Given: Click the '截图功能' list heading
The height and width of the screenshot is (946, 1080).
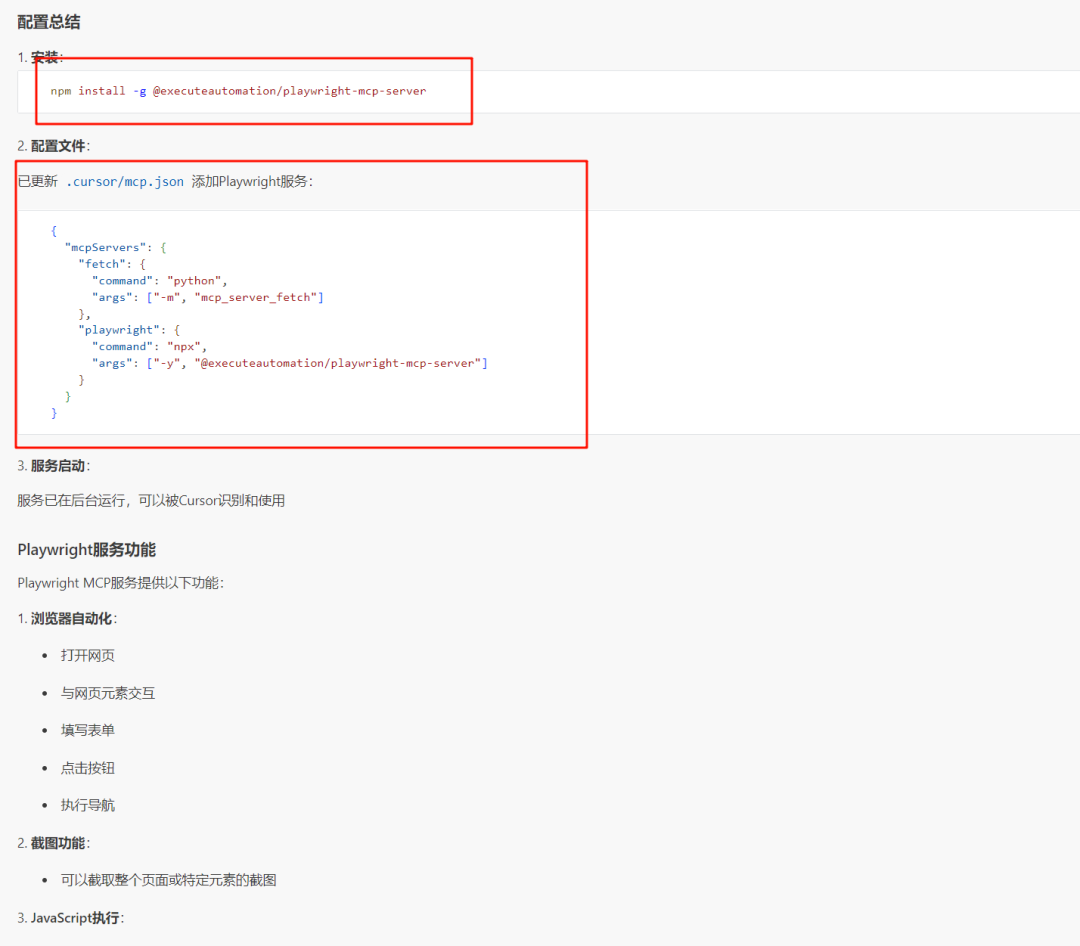Looking at the screenshot, I should point(58,843).
